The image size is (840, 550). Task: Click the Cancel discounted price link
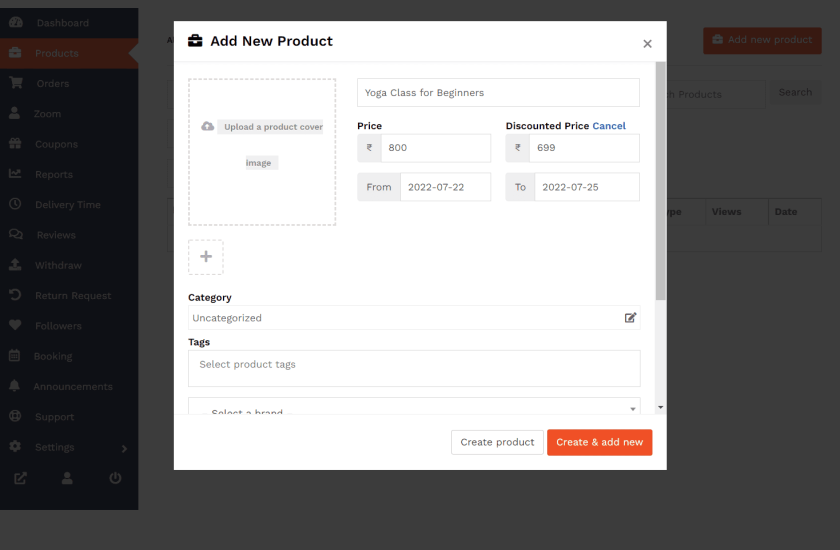point(609,126)
